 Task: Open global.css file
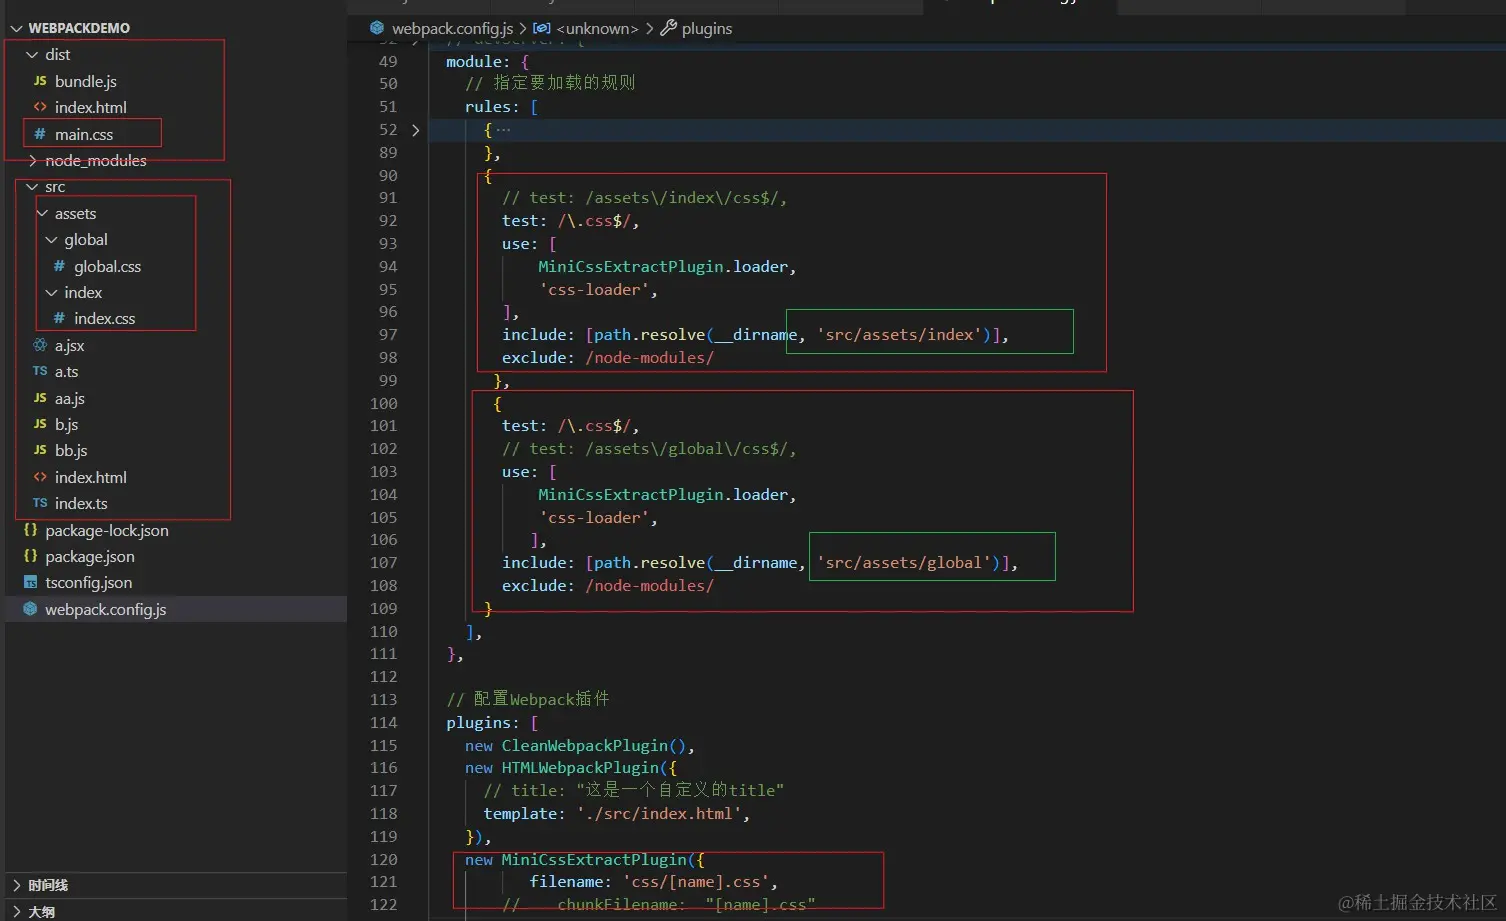tap(107, 266)
